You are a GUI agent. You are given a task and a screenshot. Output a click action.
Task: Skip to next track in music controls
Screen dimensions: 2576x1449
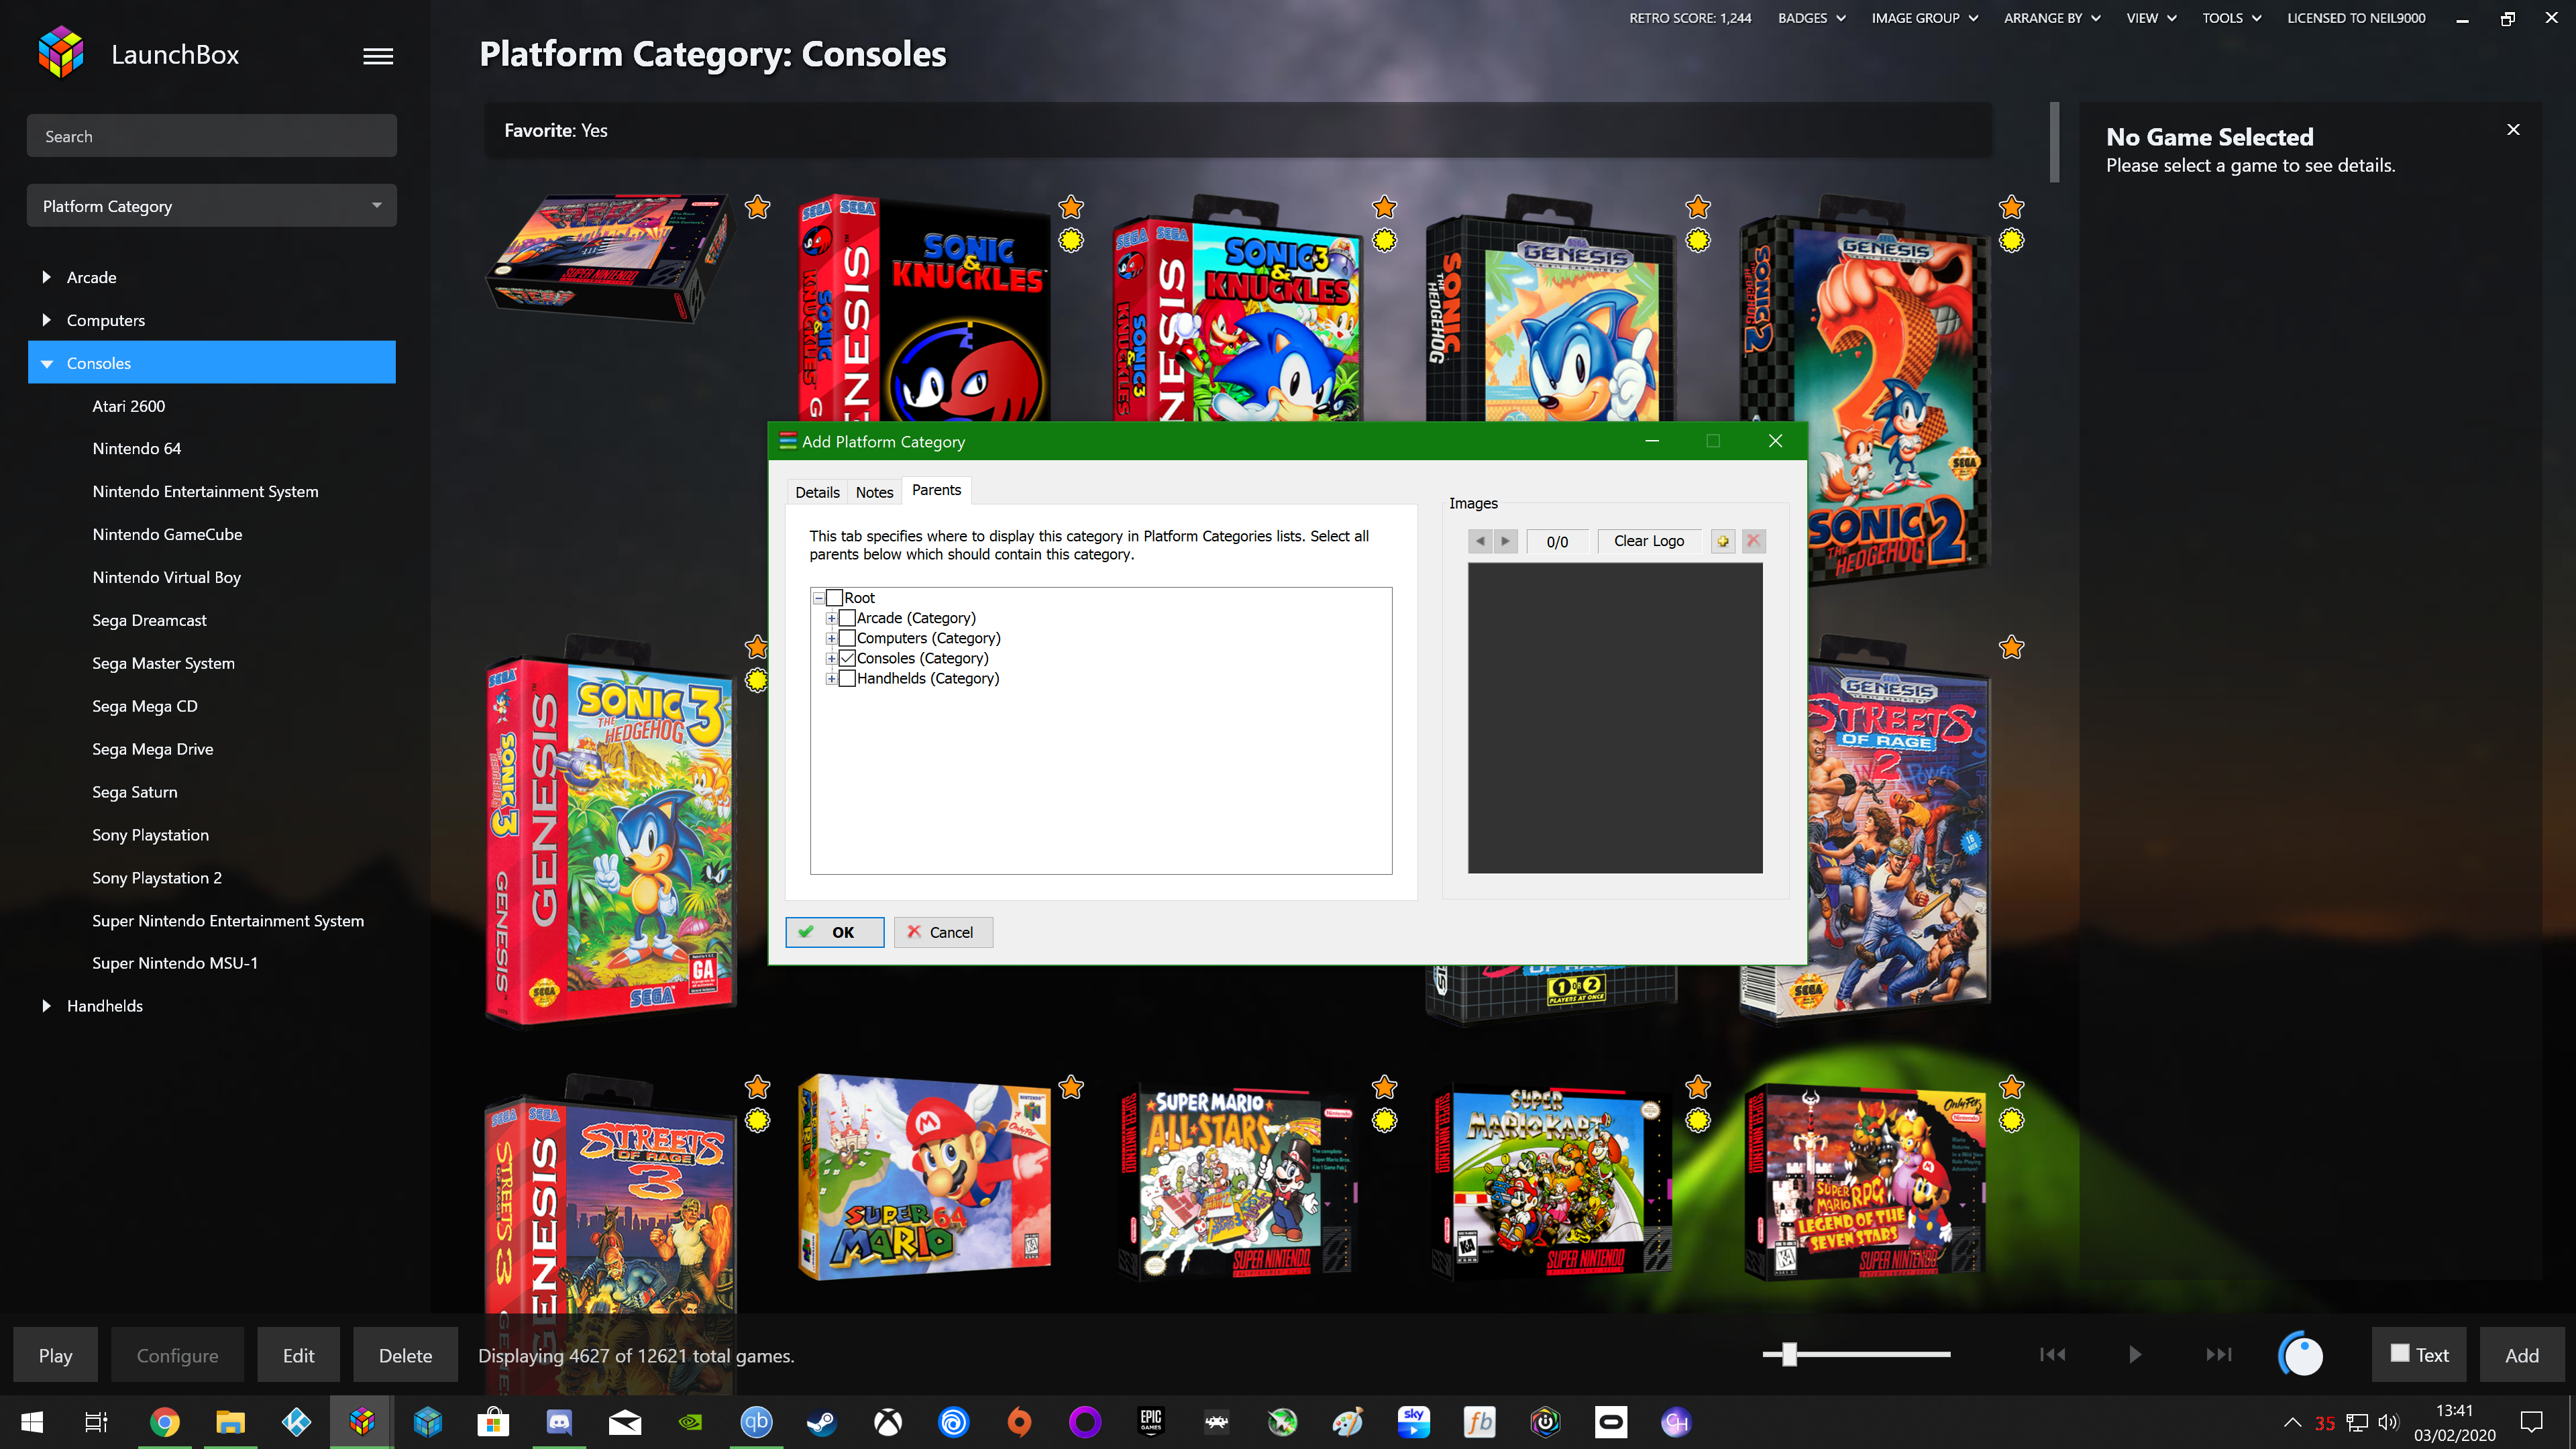point(2218,1354)
